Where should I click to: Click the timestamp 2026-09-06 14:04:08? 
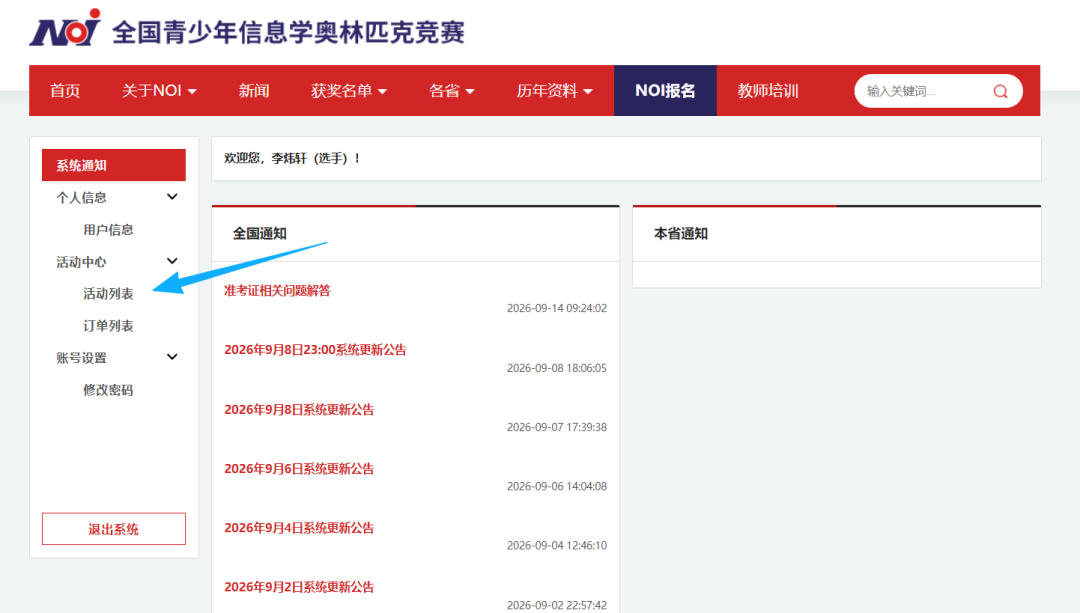pos(557,486)
